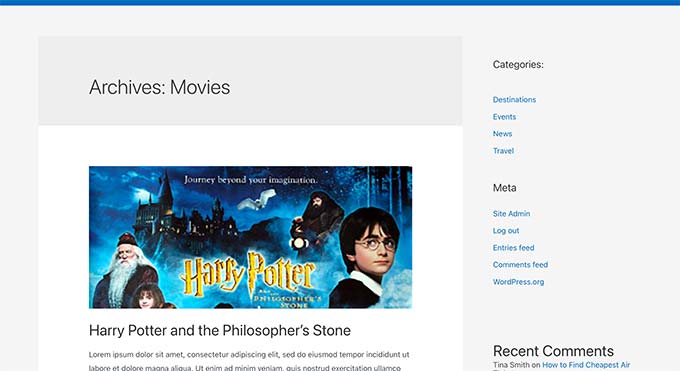Viewport: 680px width, 371px height.
Task: Select the News category link
Action: pos(502,134)
